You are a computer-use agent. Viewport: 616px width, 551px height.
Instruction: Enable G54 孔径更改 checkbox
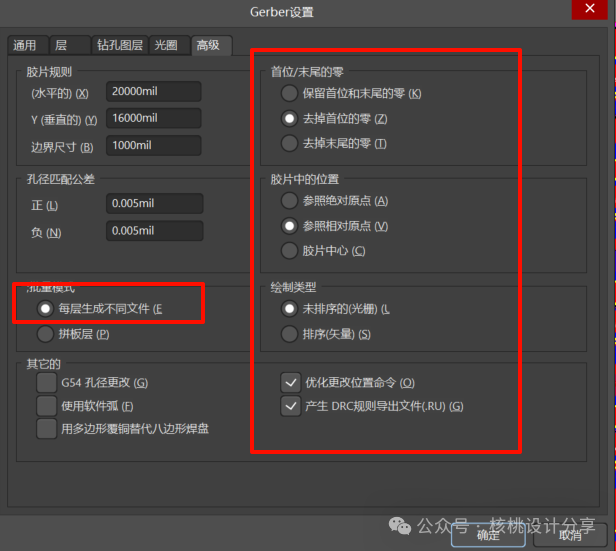click(x=45, y=382)
